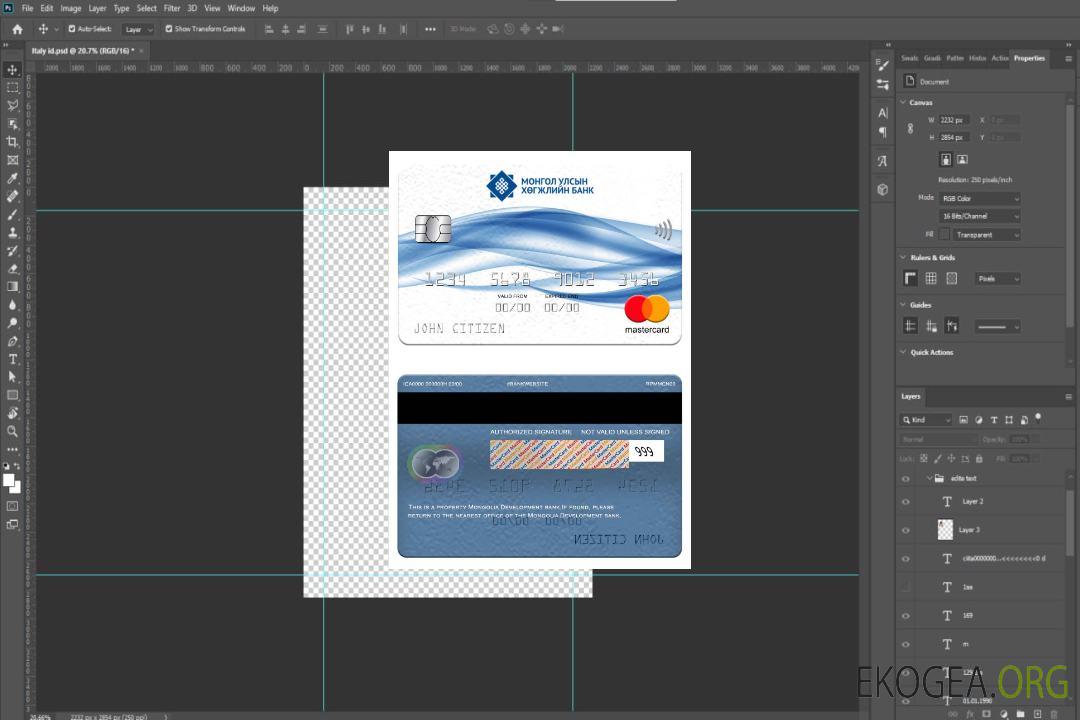This screenshot has width=1080, height=720.
Task: Toggle the Auto-Select checkbox
Action: click(72, 29)
